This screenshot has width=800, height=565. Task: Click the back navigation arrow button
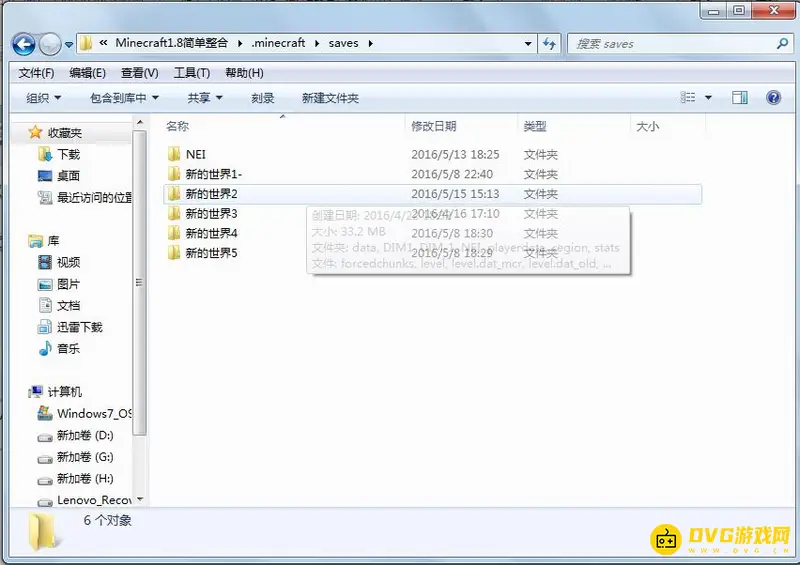[24, 44]
